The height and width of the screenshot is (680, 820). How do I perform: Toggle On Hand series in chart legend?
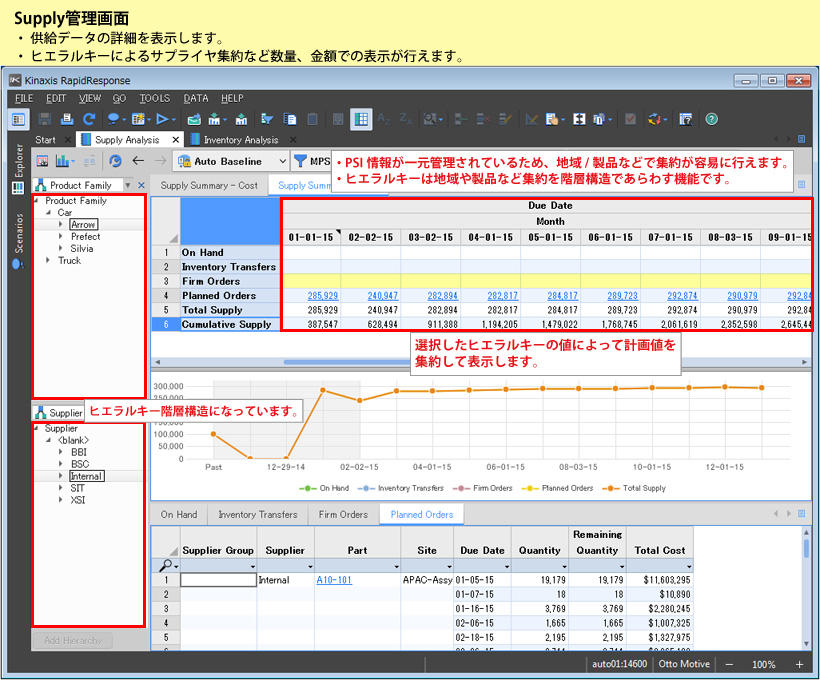(x=326, y=489)
